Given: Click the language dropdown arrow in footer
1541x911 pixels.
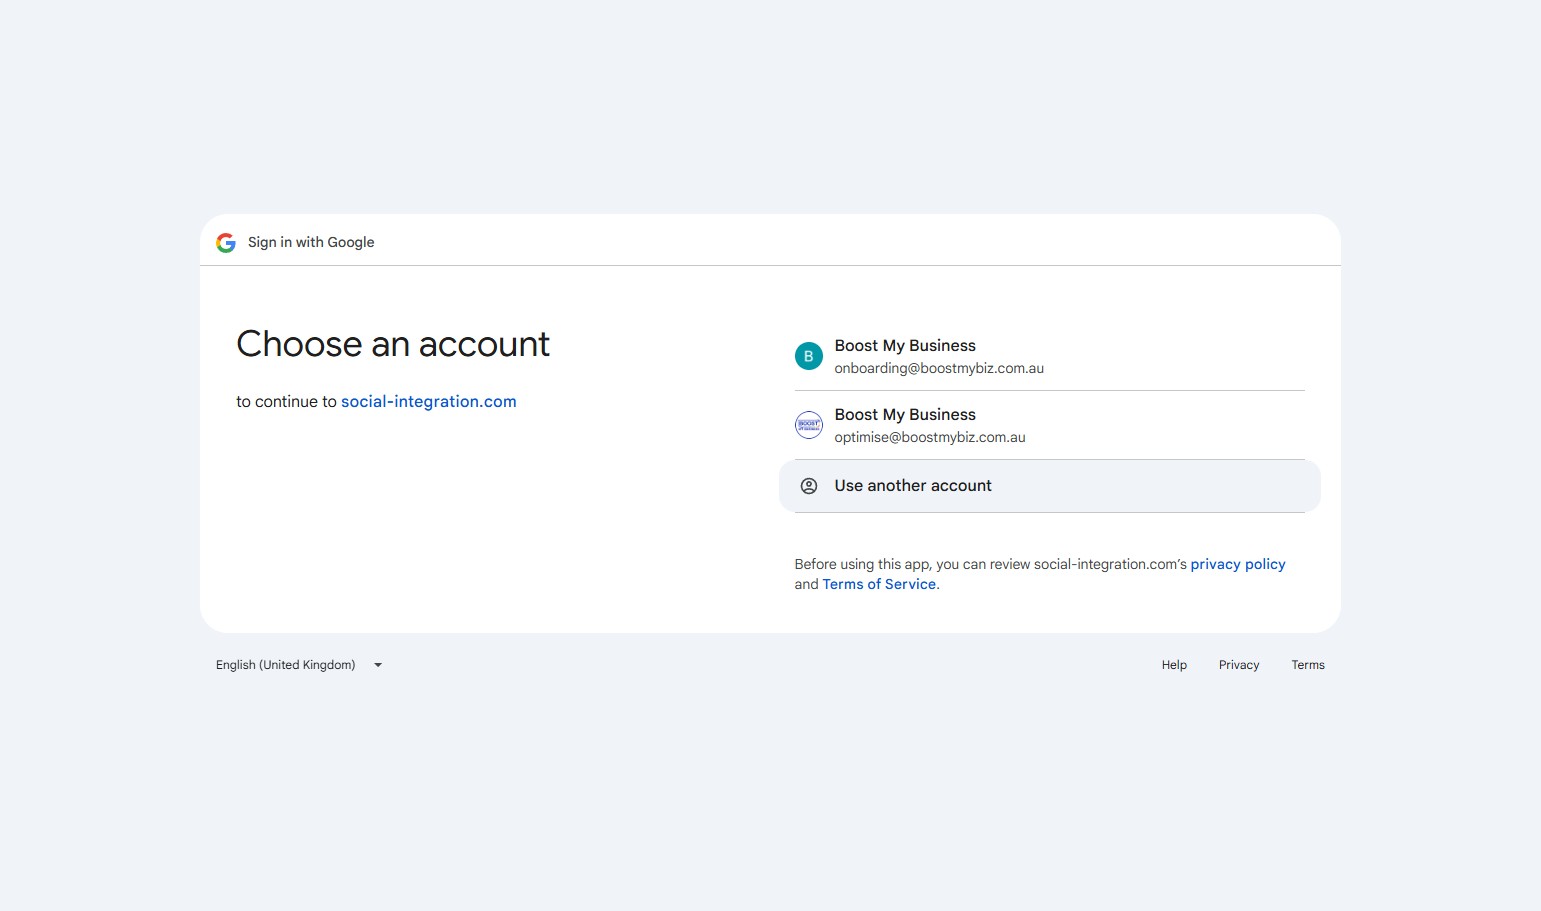Looking at the screenshot, I should pyautogui.click(x=378, y=665).
